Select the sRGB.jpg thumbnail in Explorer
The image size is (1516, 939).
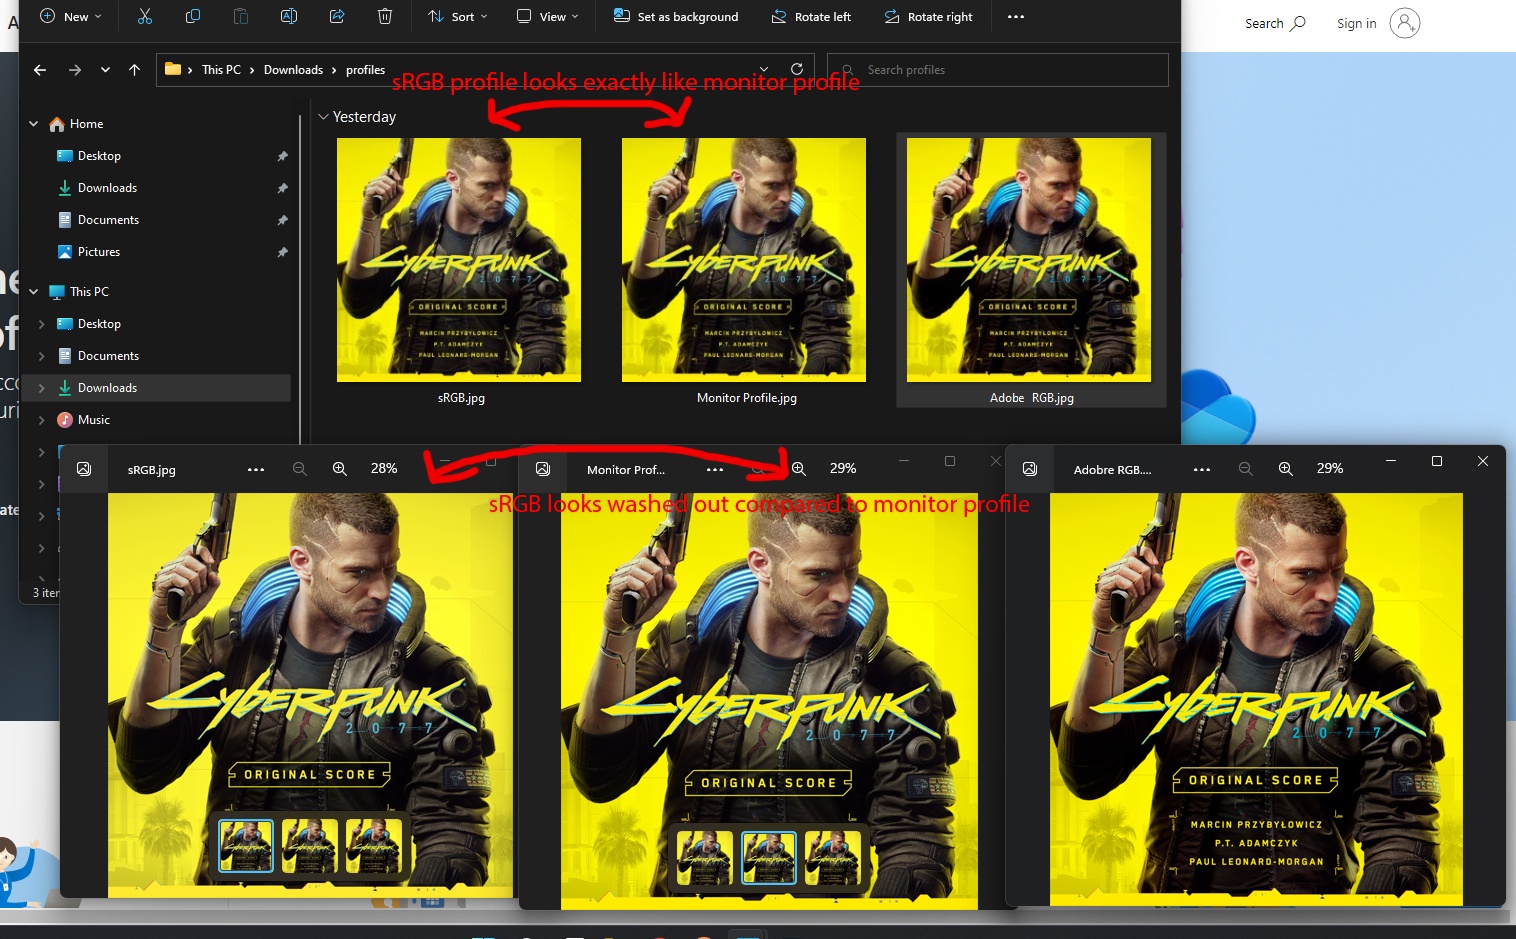[459, 260]
